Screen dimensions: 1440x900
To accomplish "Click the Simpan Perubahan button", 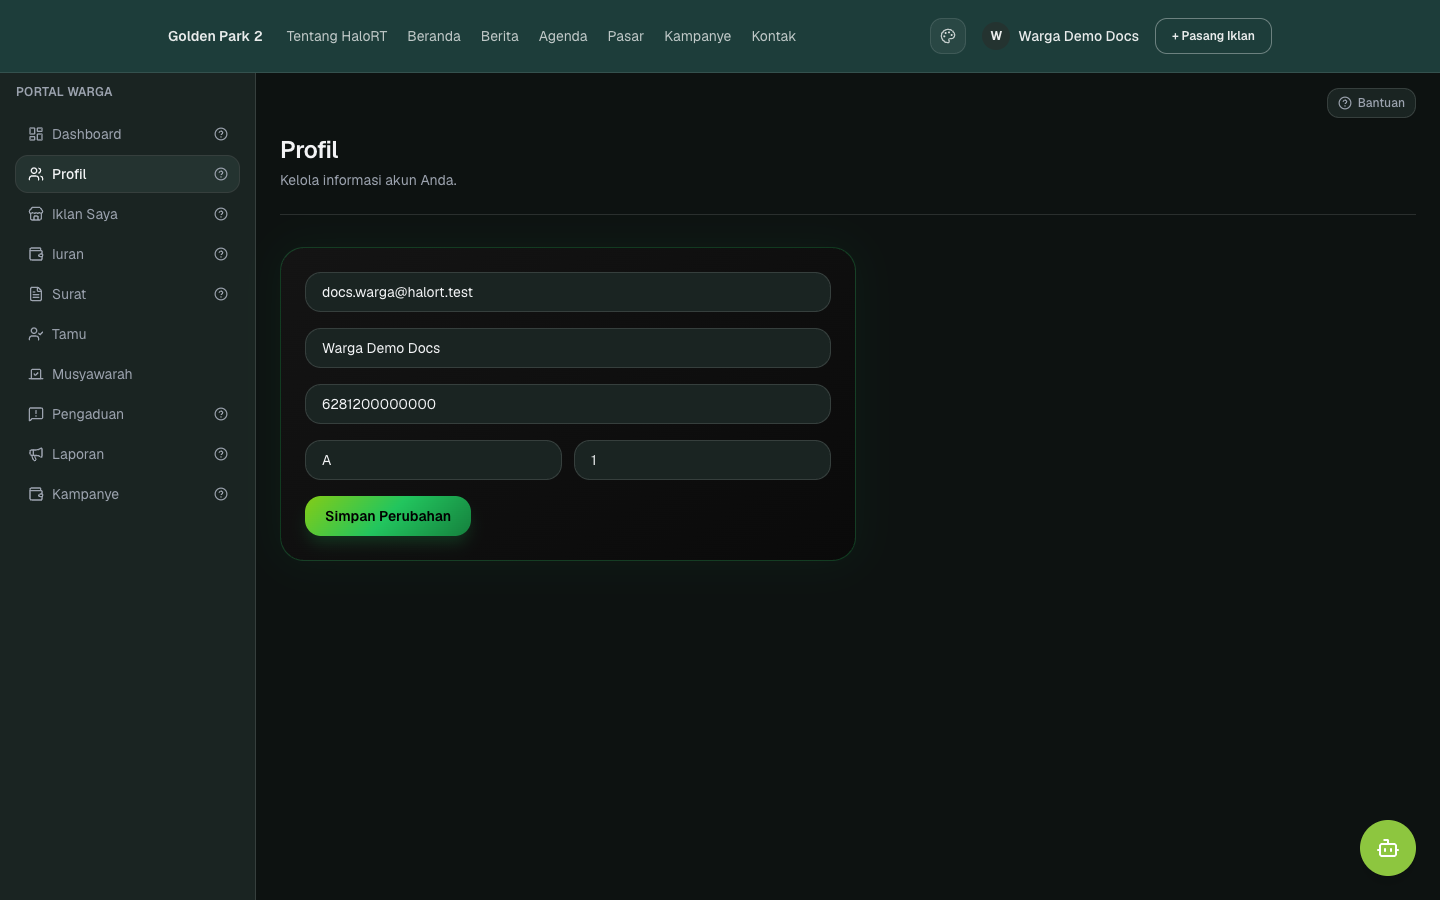I will [x=388, y=516].
